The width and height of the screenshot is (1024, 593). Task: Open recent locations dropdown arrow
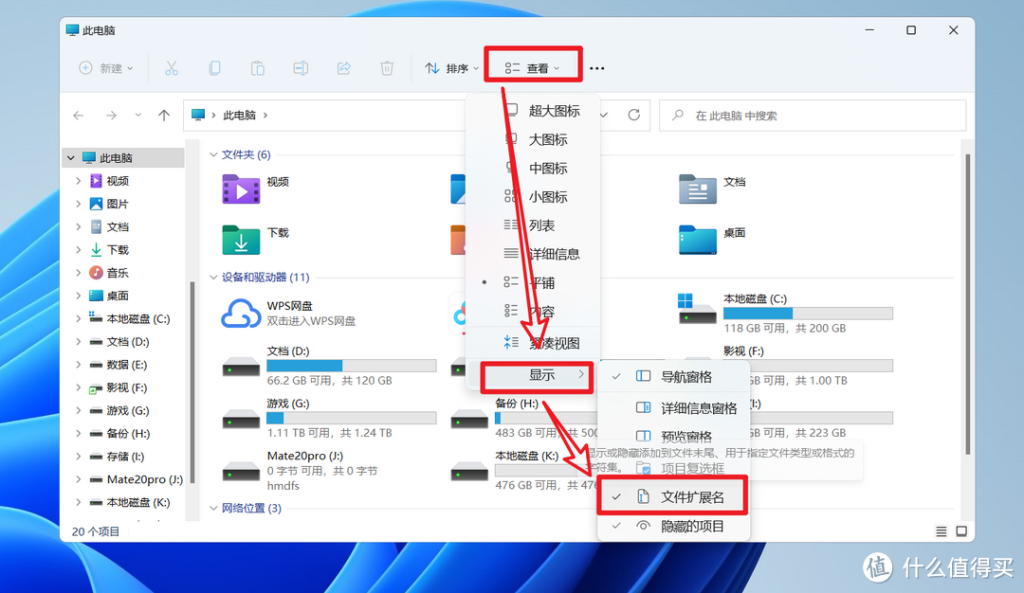click(137, 116)
